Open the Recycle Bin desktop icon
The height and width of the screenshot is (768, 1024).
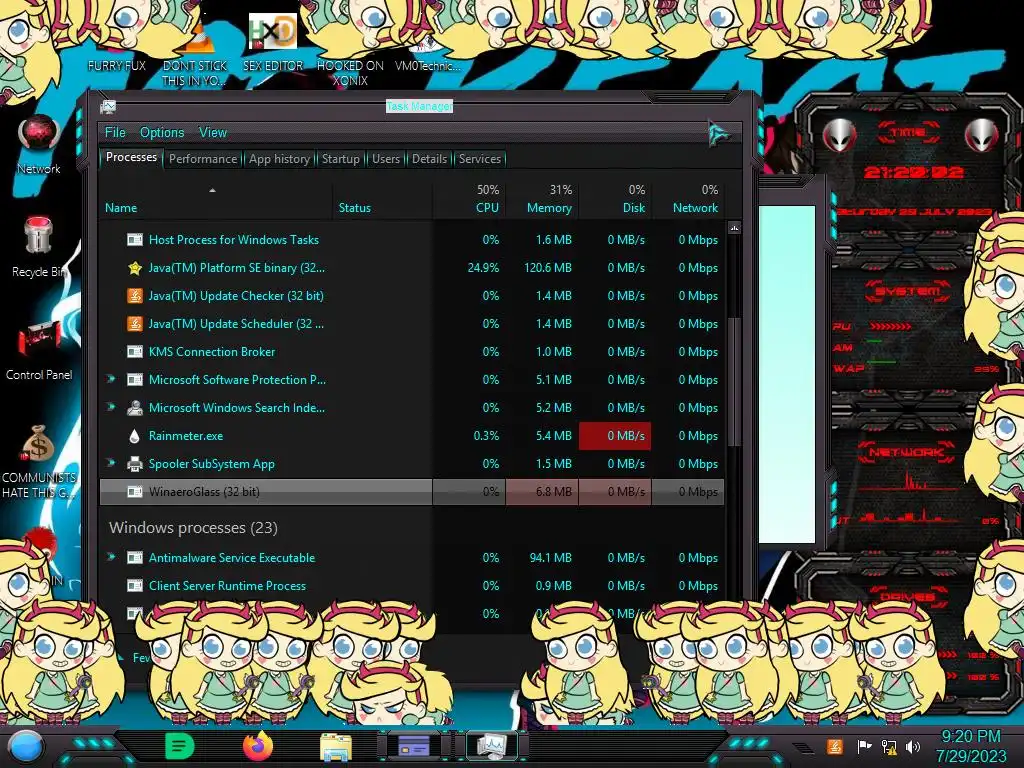pyautogui.click(x=39, y=247)
